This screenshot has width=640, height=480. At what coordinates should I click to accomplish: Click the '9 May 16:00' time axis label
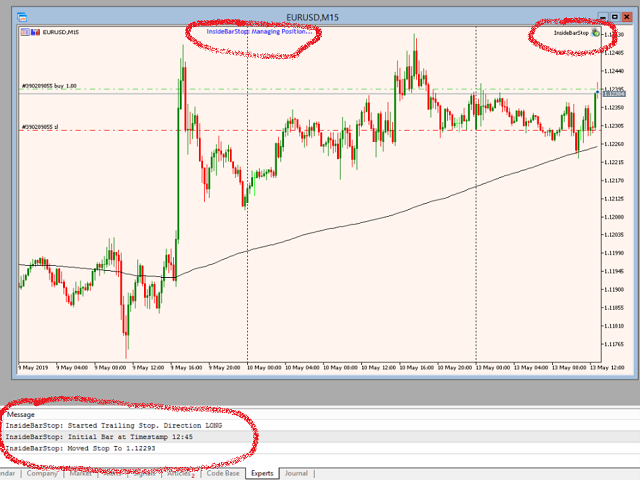coord(187,367)
